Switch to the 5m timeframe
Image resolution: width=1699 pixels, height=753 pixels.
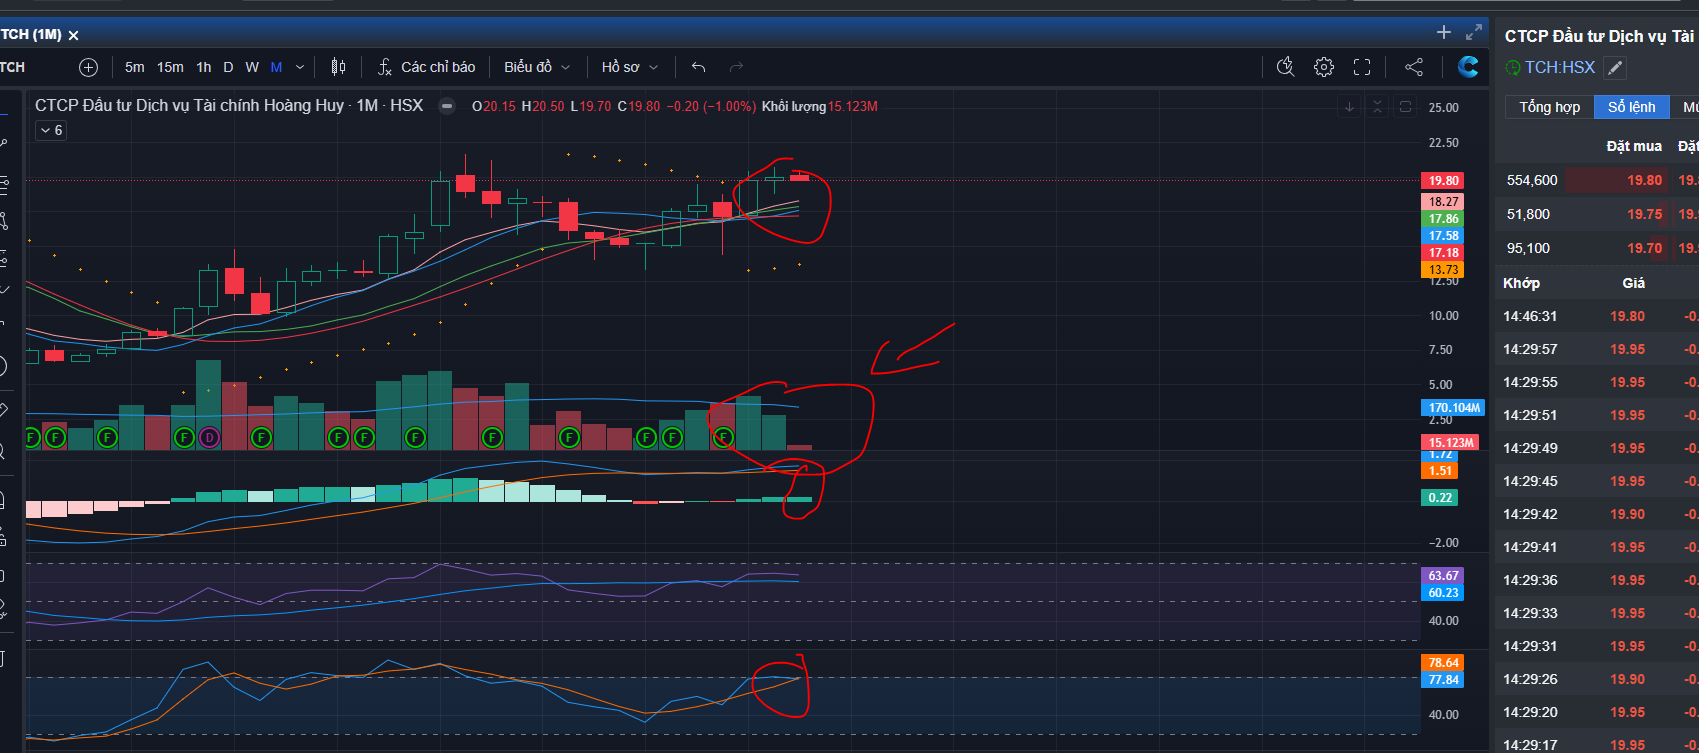click(x=135, y=67)
